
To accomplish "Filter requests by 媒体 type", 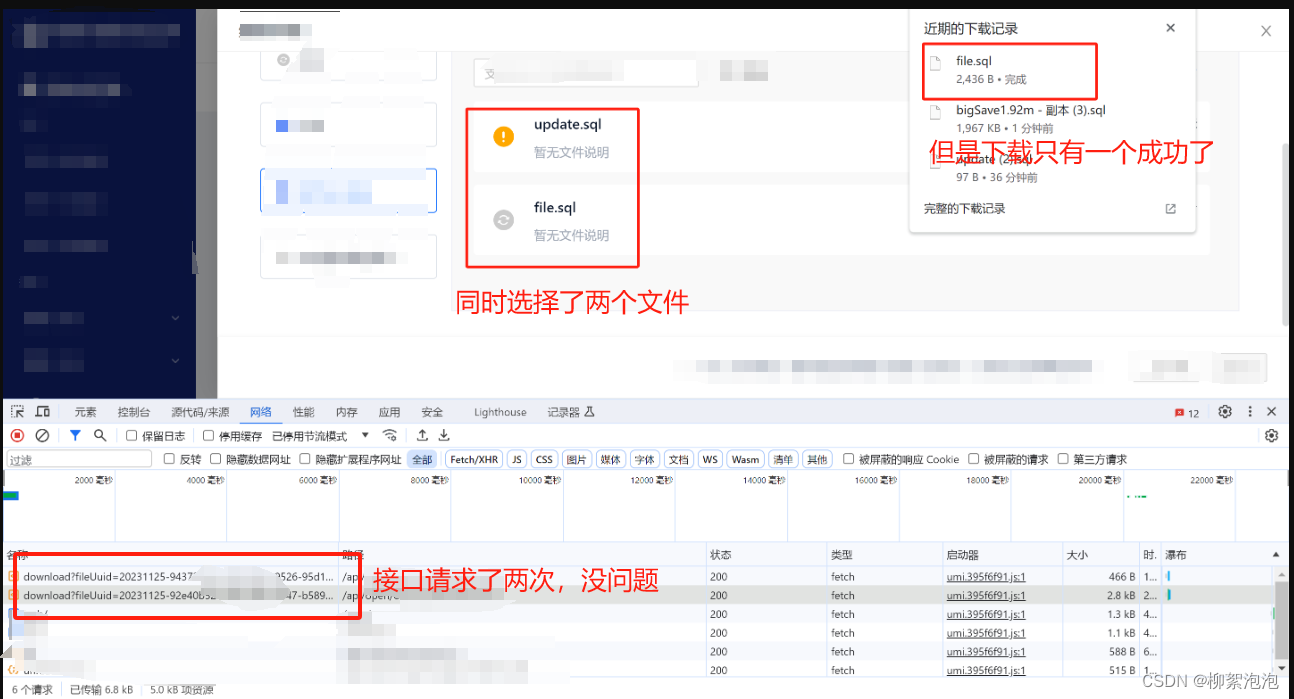I will coord(611,460).
